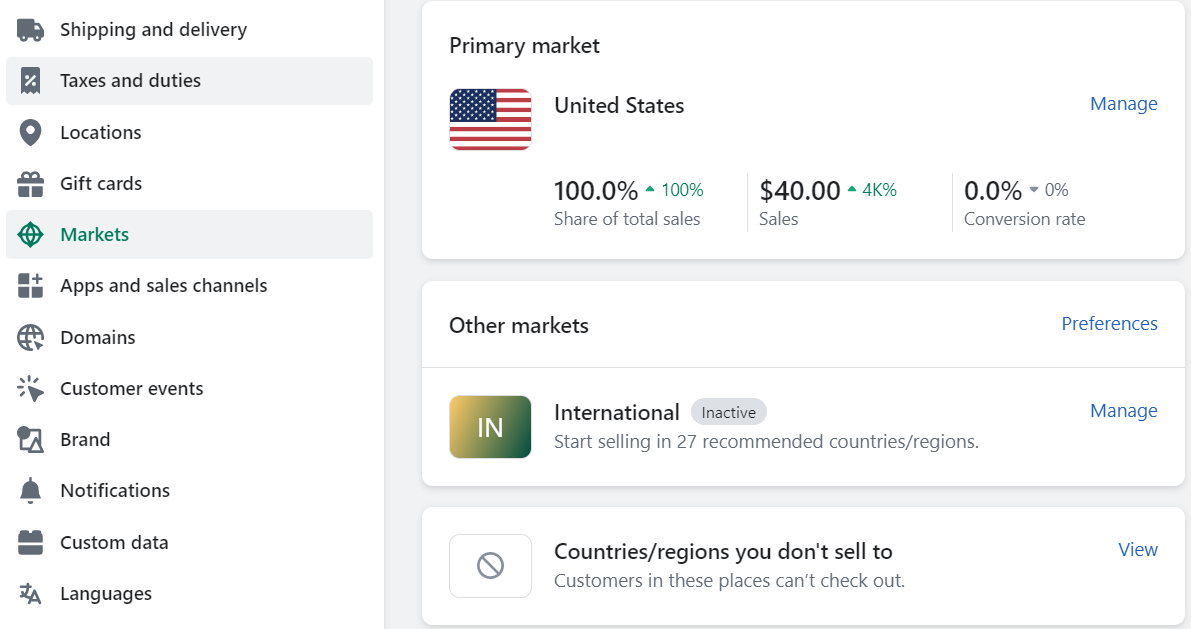Screen dimensions: 1191x629
Task: Click the United States flag thumbnail
Action: point(490,120)
